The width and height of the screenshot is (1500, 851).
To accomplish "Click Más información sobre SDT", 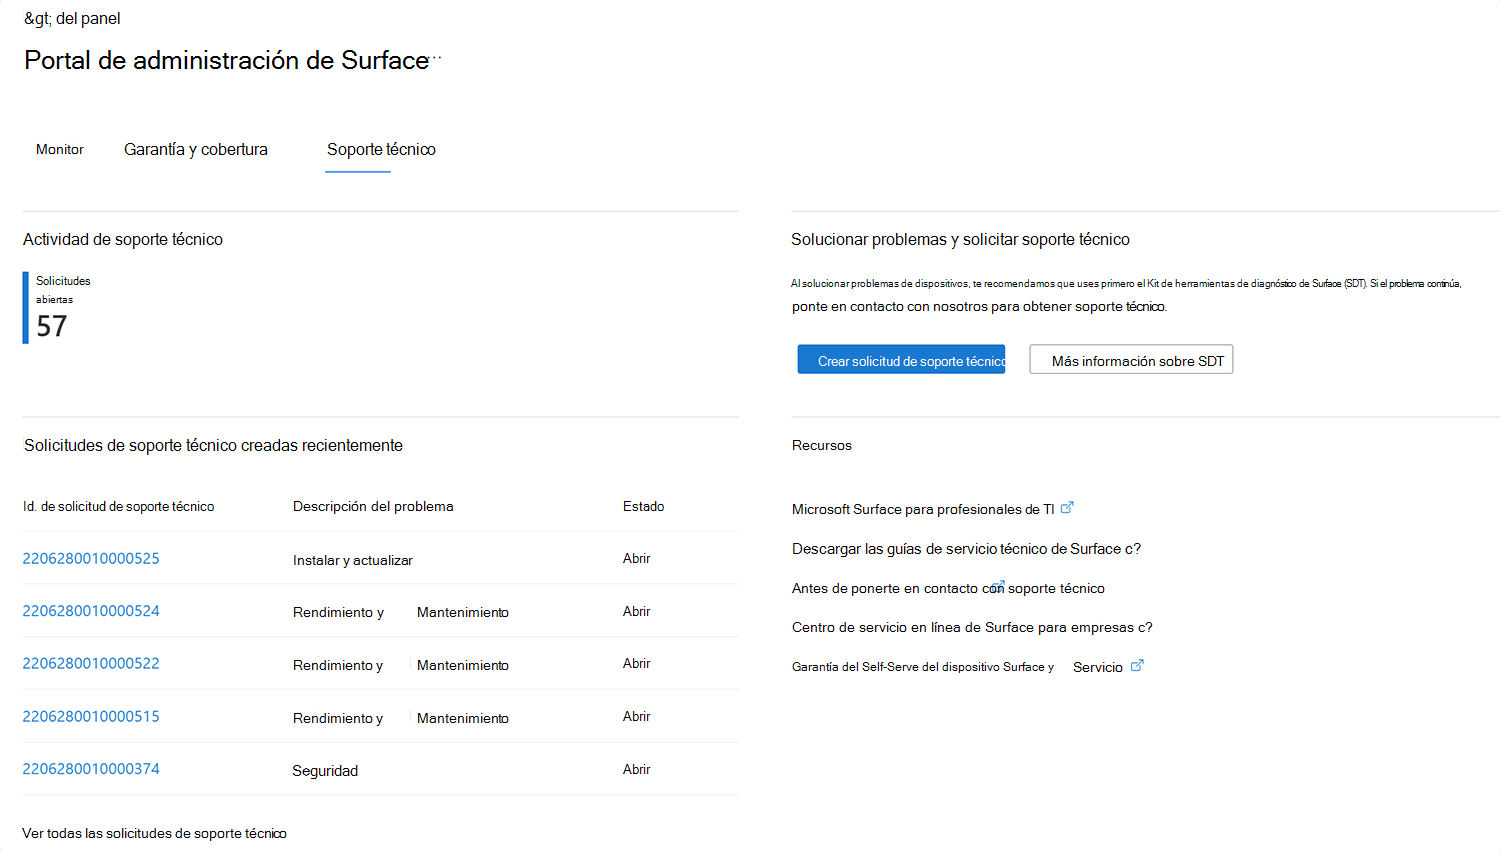I will pos(1131,359).
